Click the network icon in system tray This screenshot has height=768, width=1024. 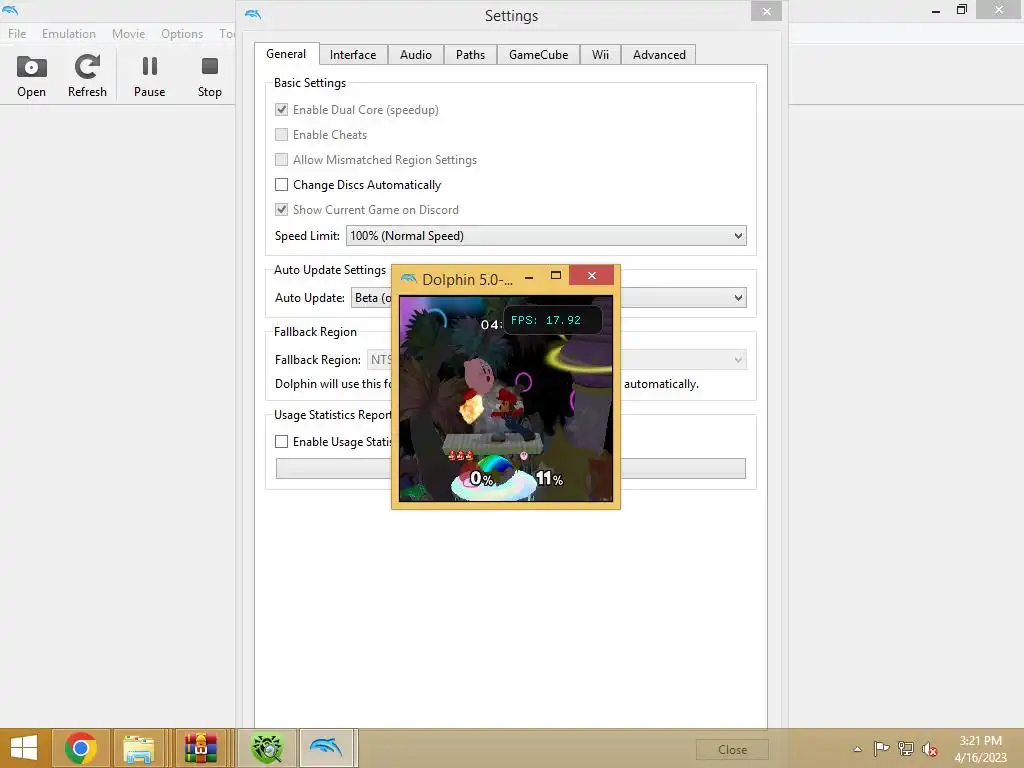coord(906,749)
